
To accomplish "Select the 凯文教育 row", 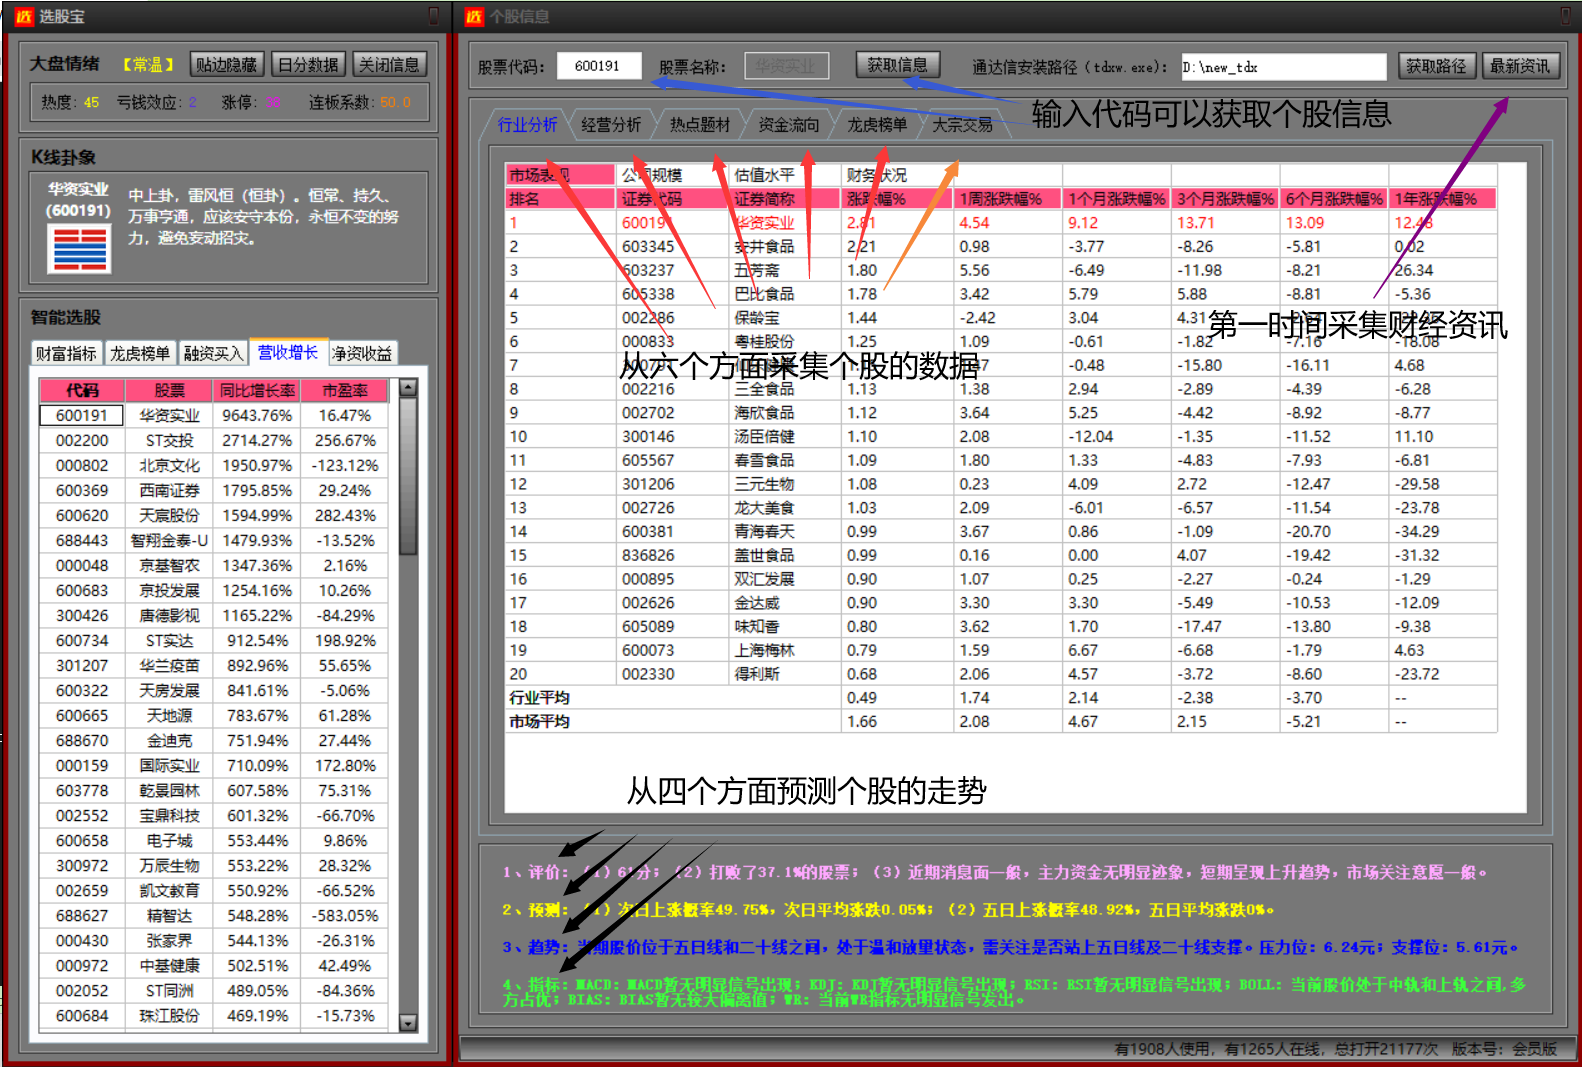I will [x=214, y=890].
